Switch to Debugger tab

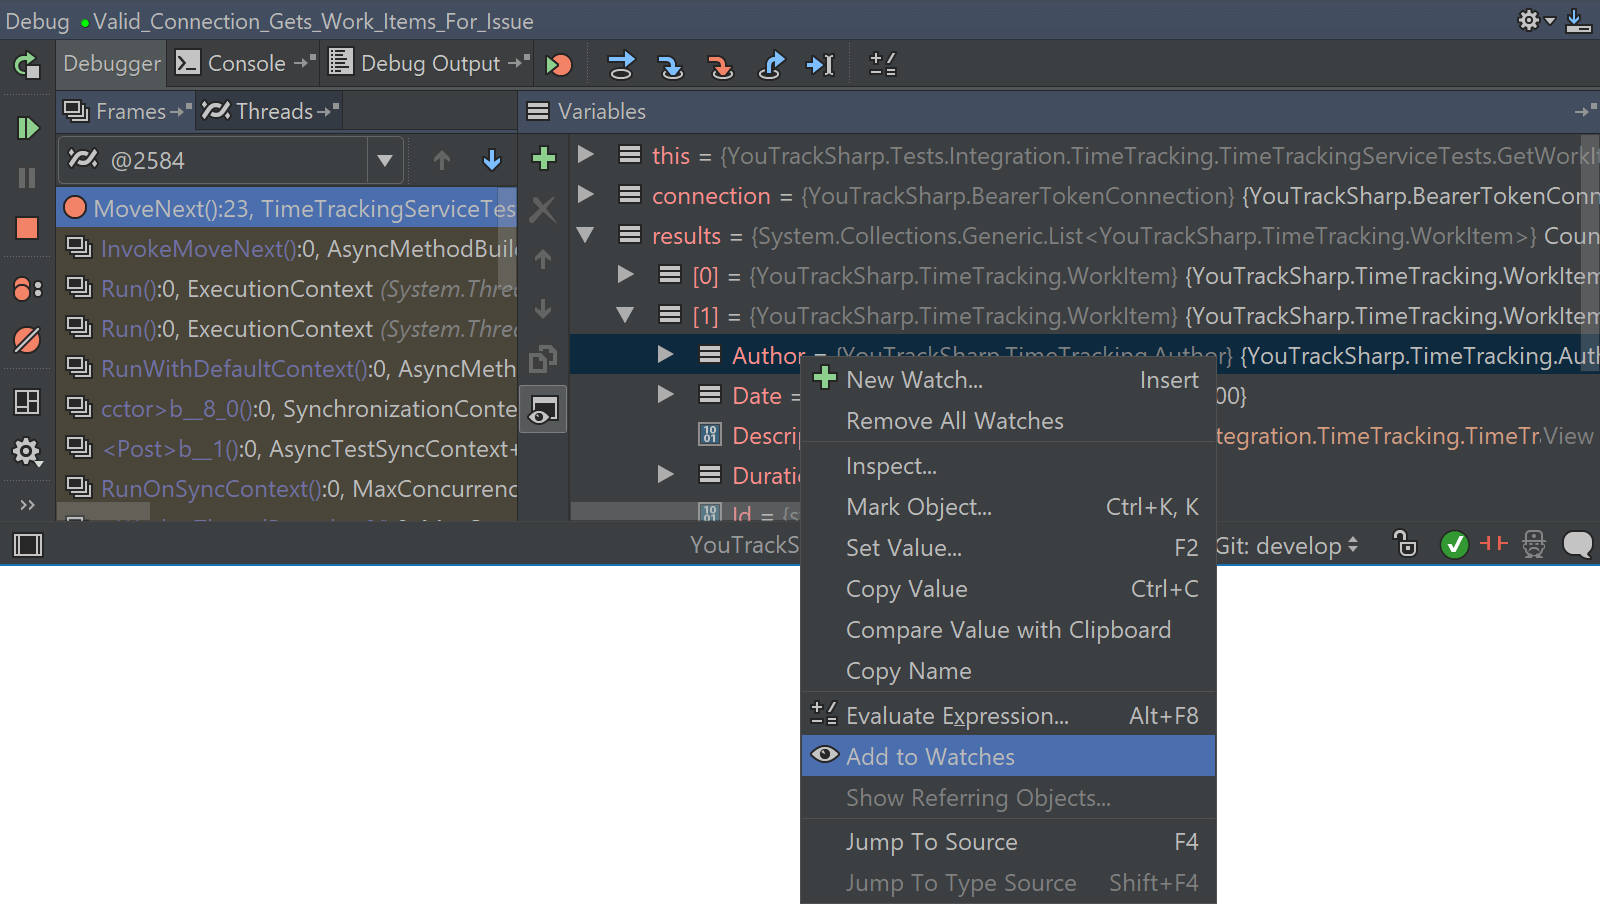coord(111,63)
